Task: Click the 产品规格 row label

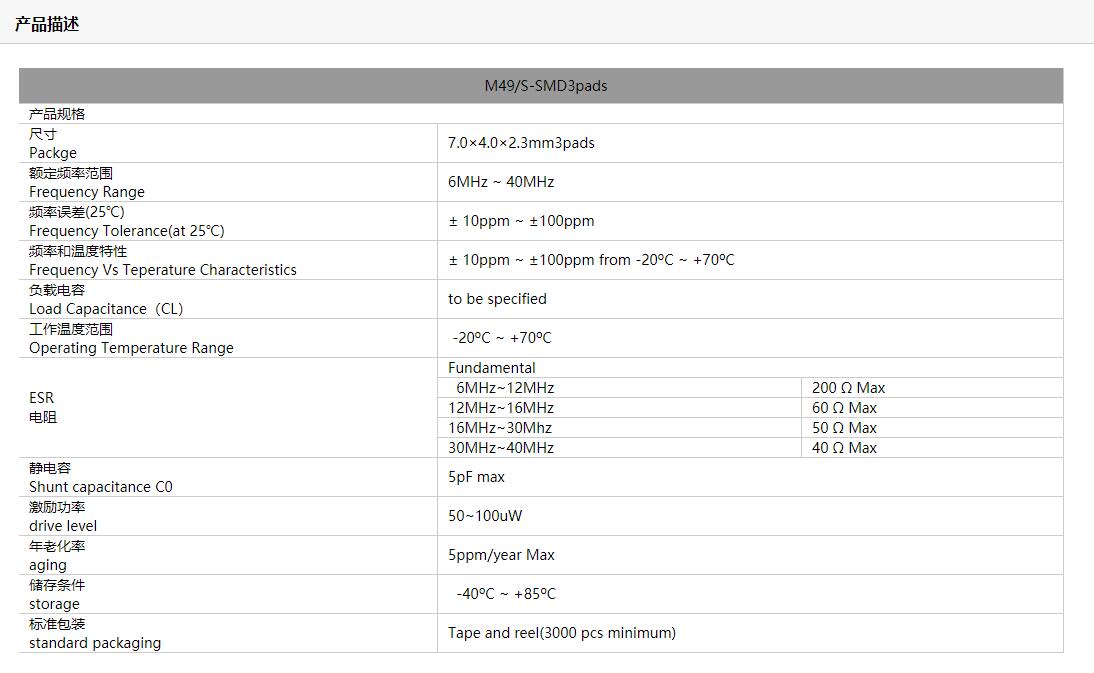Action: coord(57,114)
